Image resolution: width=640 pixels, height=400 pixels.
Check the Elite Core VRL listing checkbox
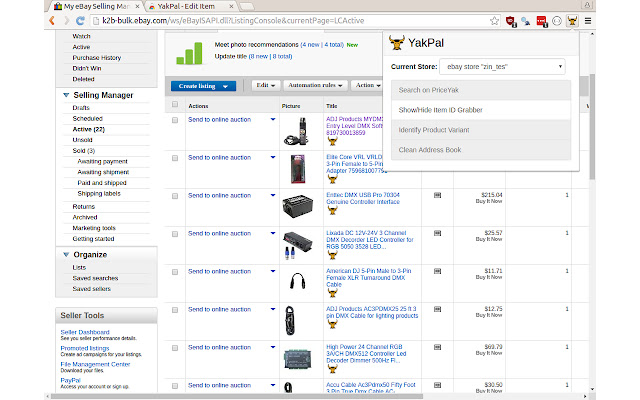(x=175, y=158)
